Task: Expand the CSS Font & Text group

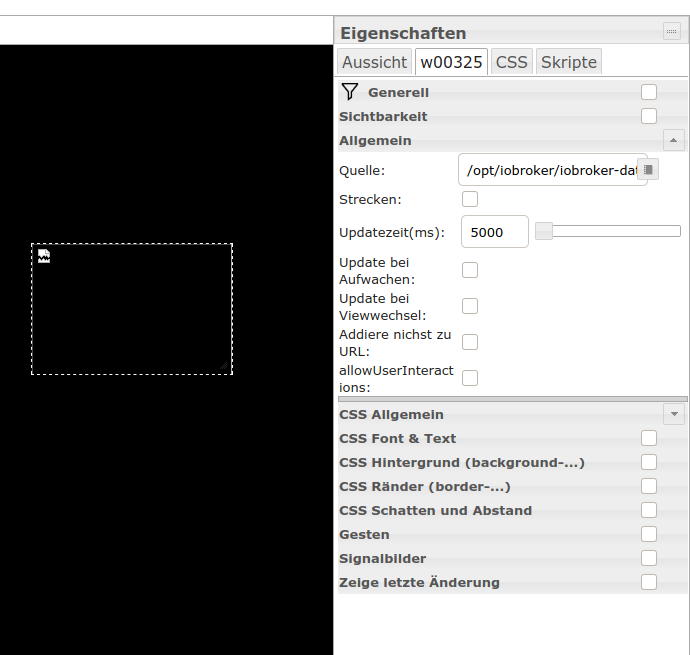Action: 649,438
